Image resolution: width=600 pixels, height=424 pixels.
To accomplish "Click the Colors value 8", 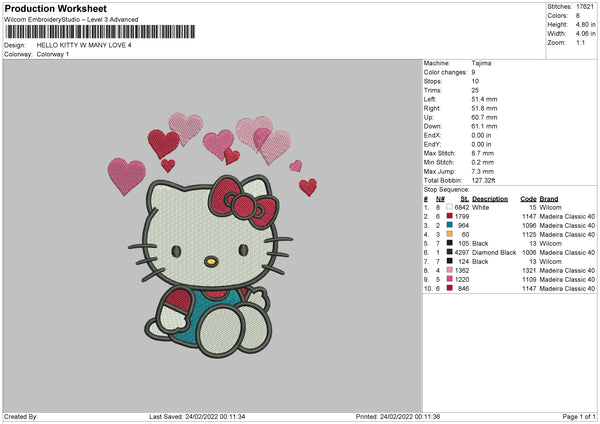I will pyautogui.click(x=578, y=16).
